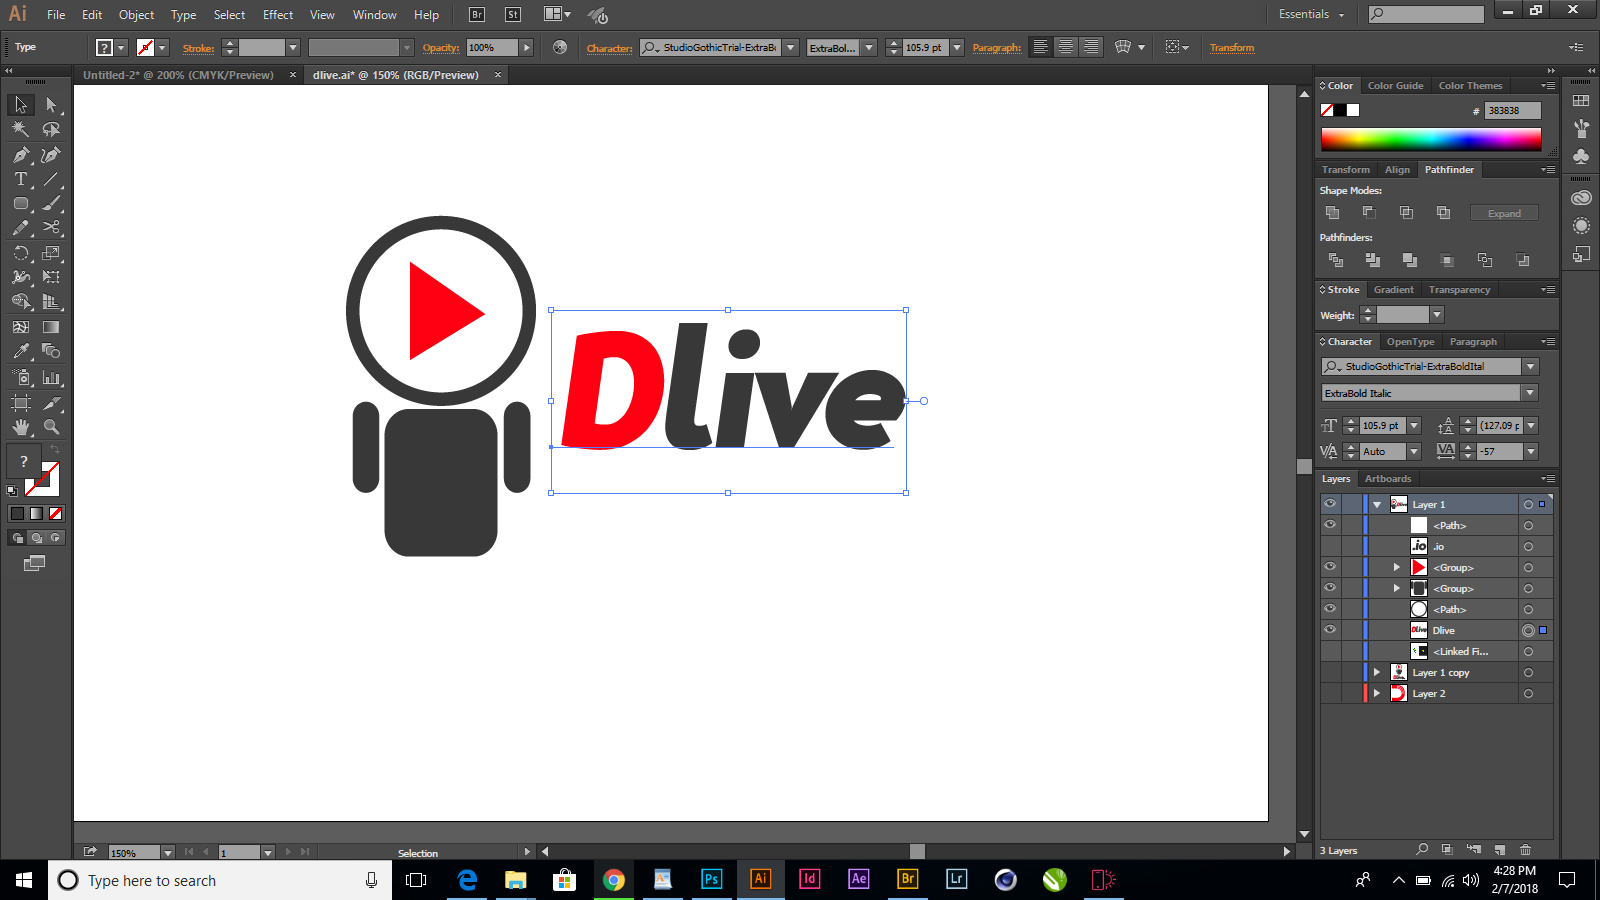Pick the Direct Selection tool
1600x900 pixels.
pos(50,103)
